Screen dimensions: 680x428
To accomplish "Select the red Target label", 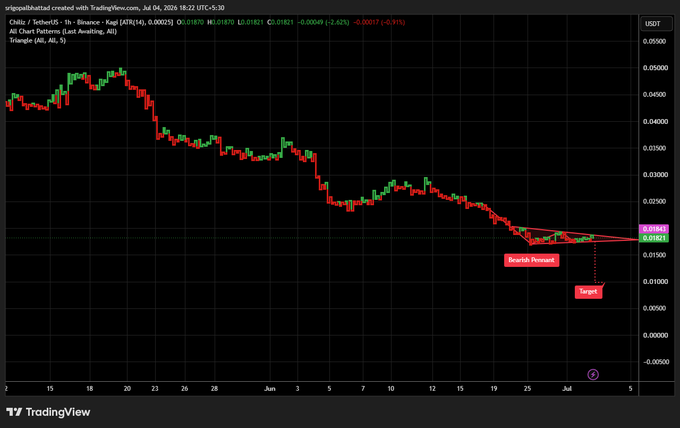I will (588, 291).
